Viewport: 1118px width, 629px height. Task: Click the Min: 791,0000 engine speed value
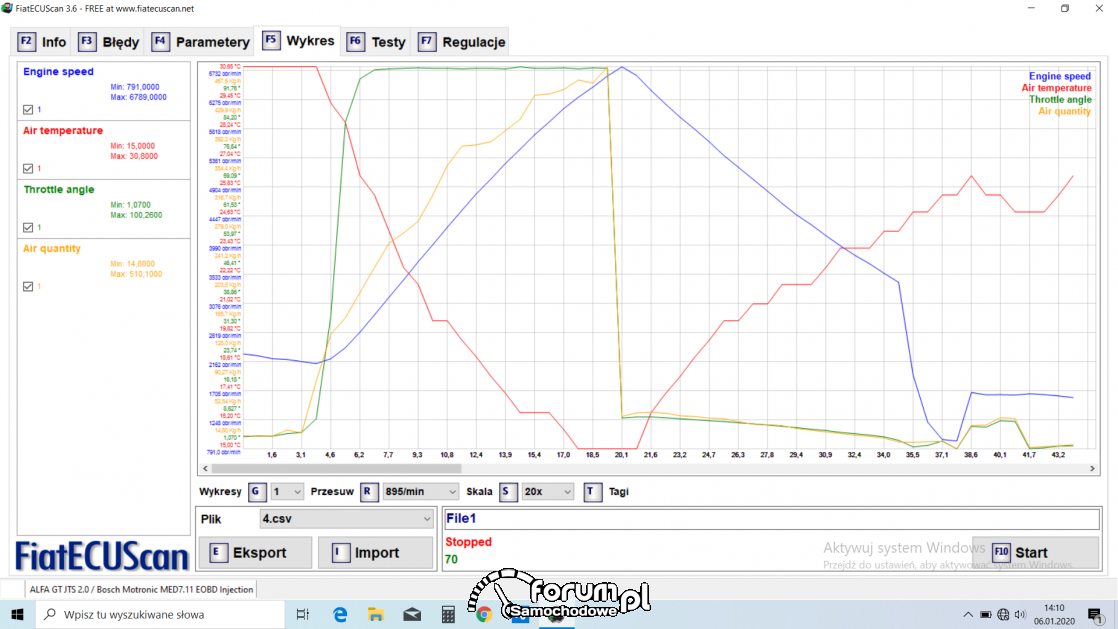click(135, 87)
